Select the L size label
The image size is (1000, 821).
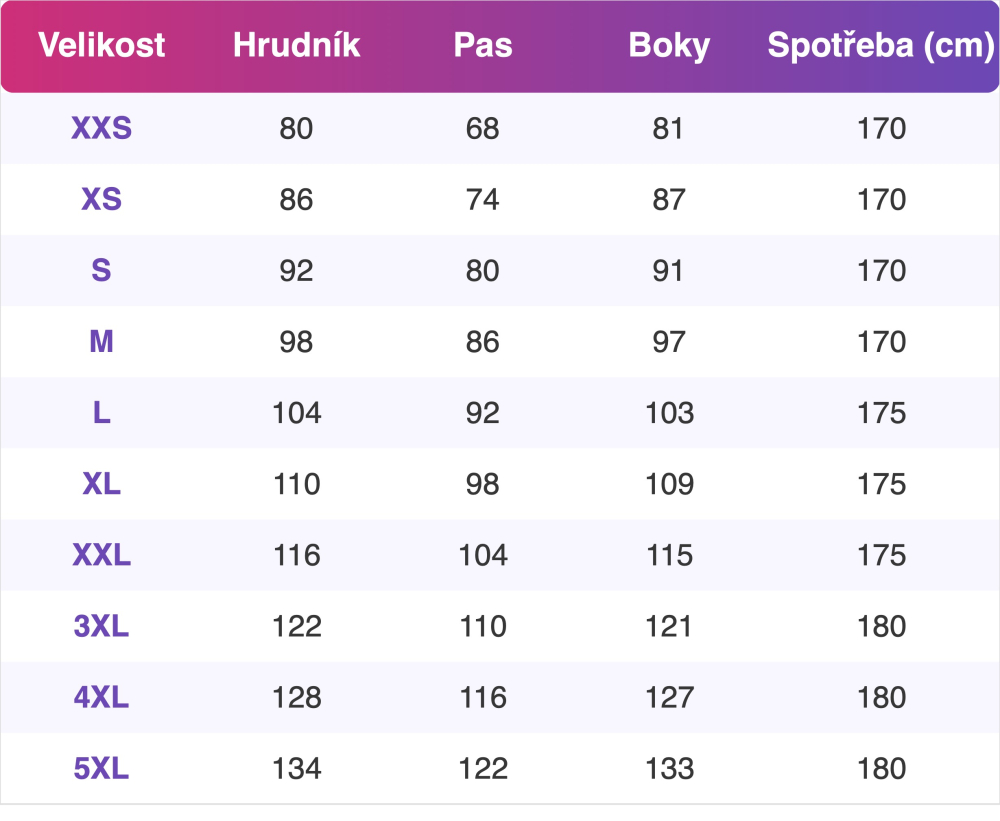pyautogui.click(x=101, y=413)
